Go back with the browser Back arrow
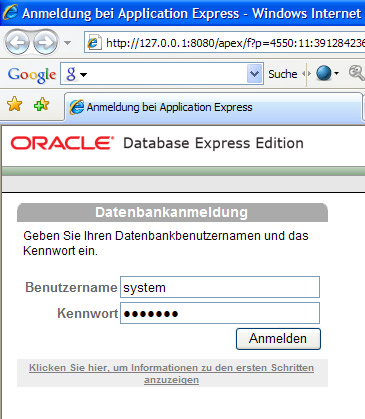This screenshot has width=365, height=419. (x=17, y=42)
